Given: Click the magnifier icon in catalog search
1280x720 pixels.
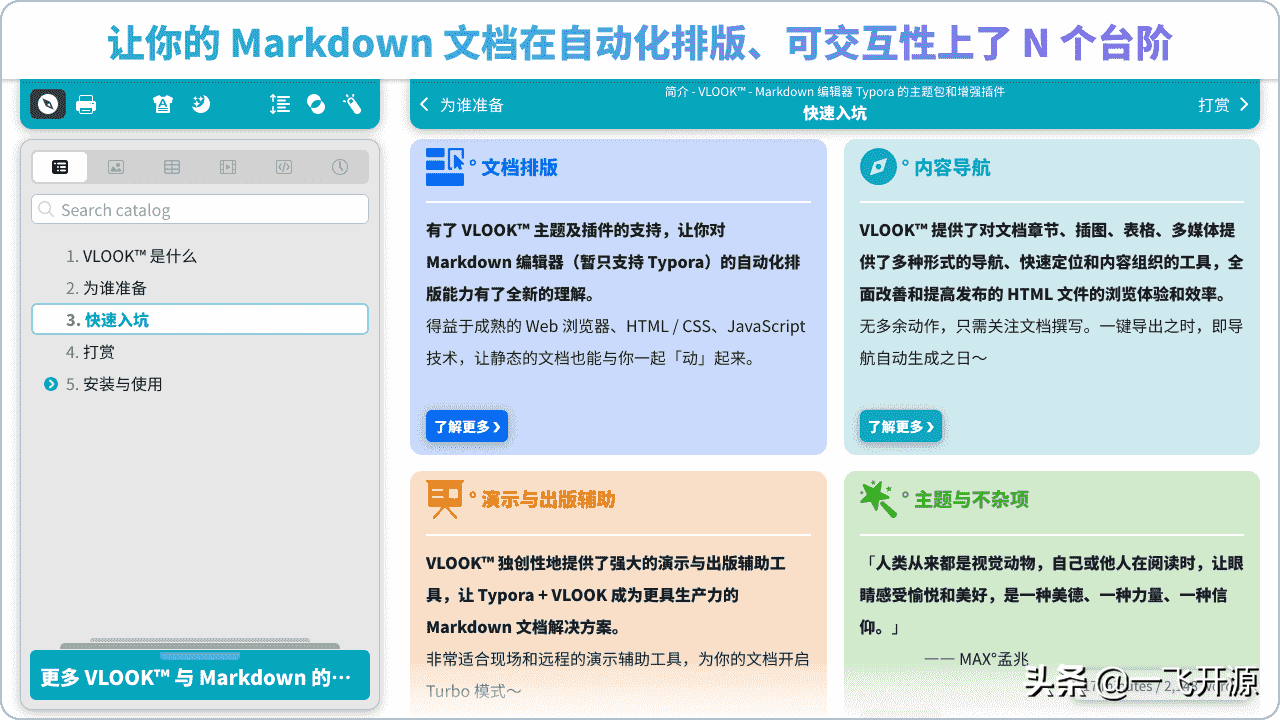Looking at the screenshot, I should (47, 209).
